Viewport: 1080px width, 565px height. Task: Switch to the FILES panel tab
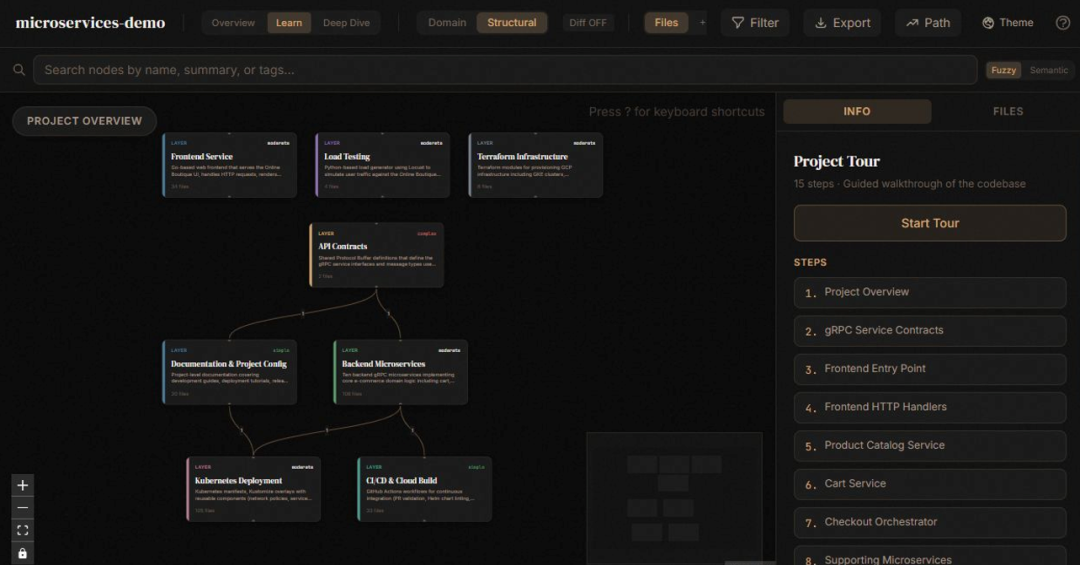1008,111
